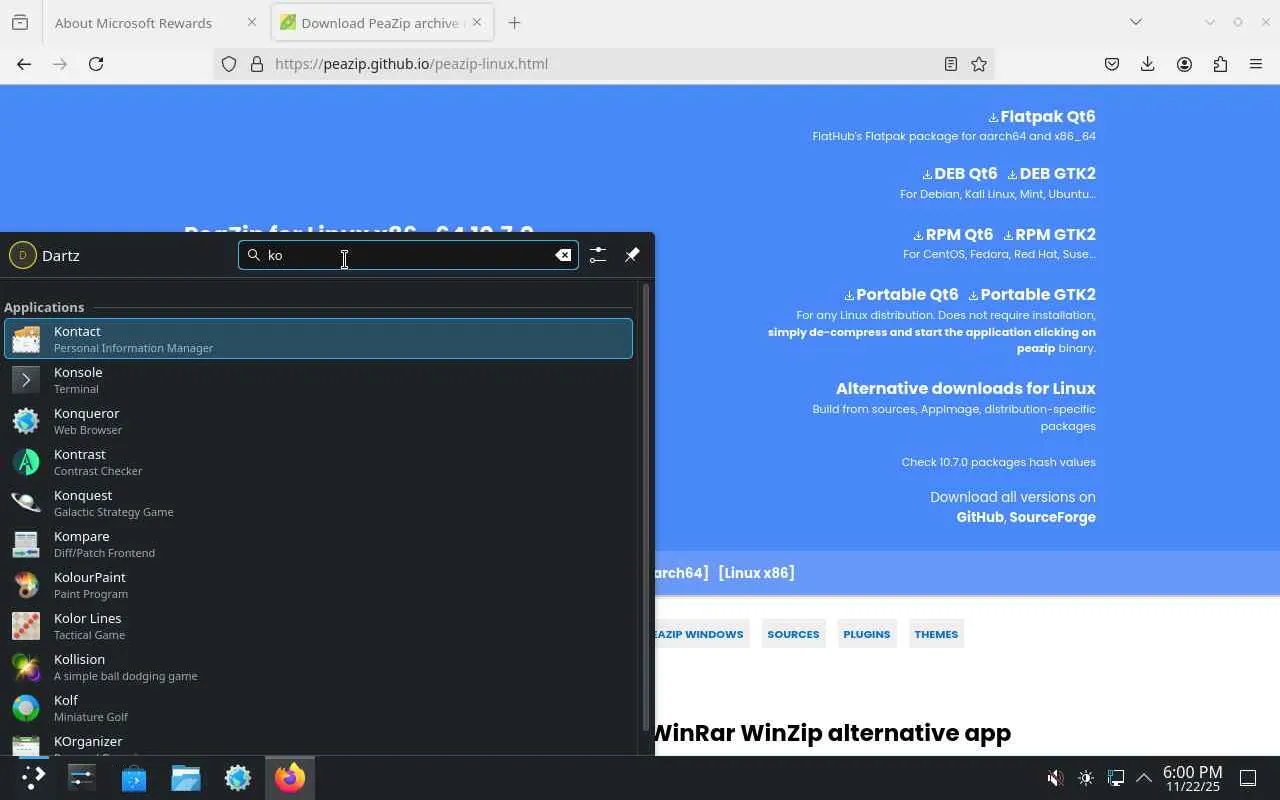Screen dimensions: 1280x800
Task: Click the gear-shaped browser icon in the taskbar
Action: (238, 777)
